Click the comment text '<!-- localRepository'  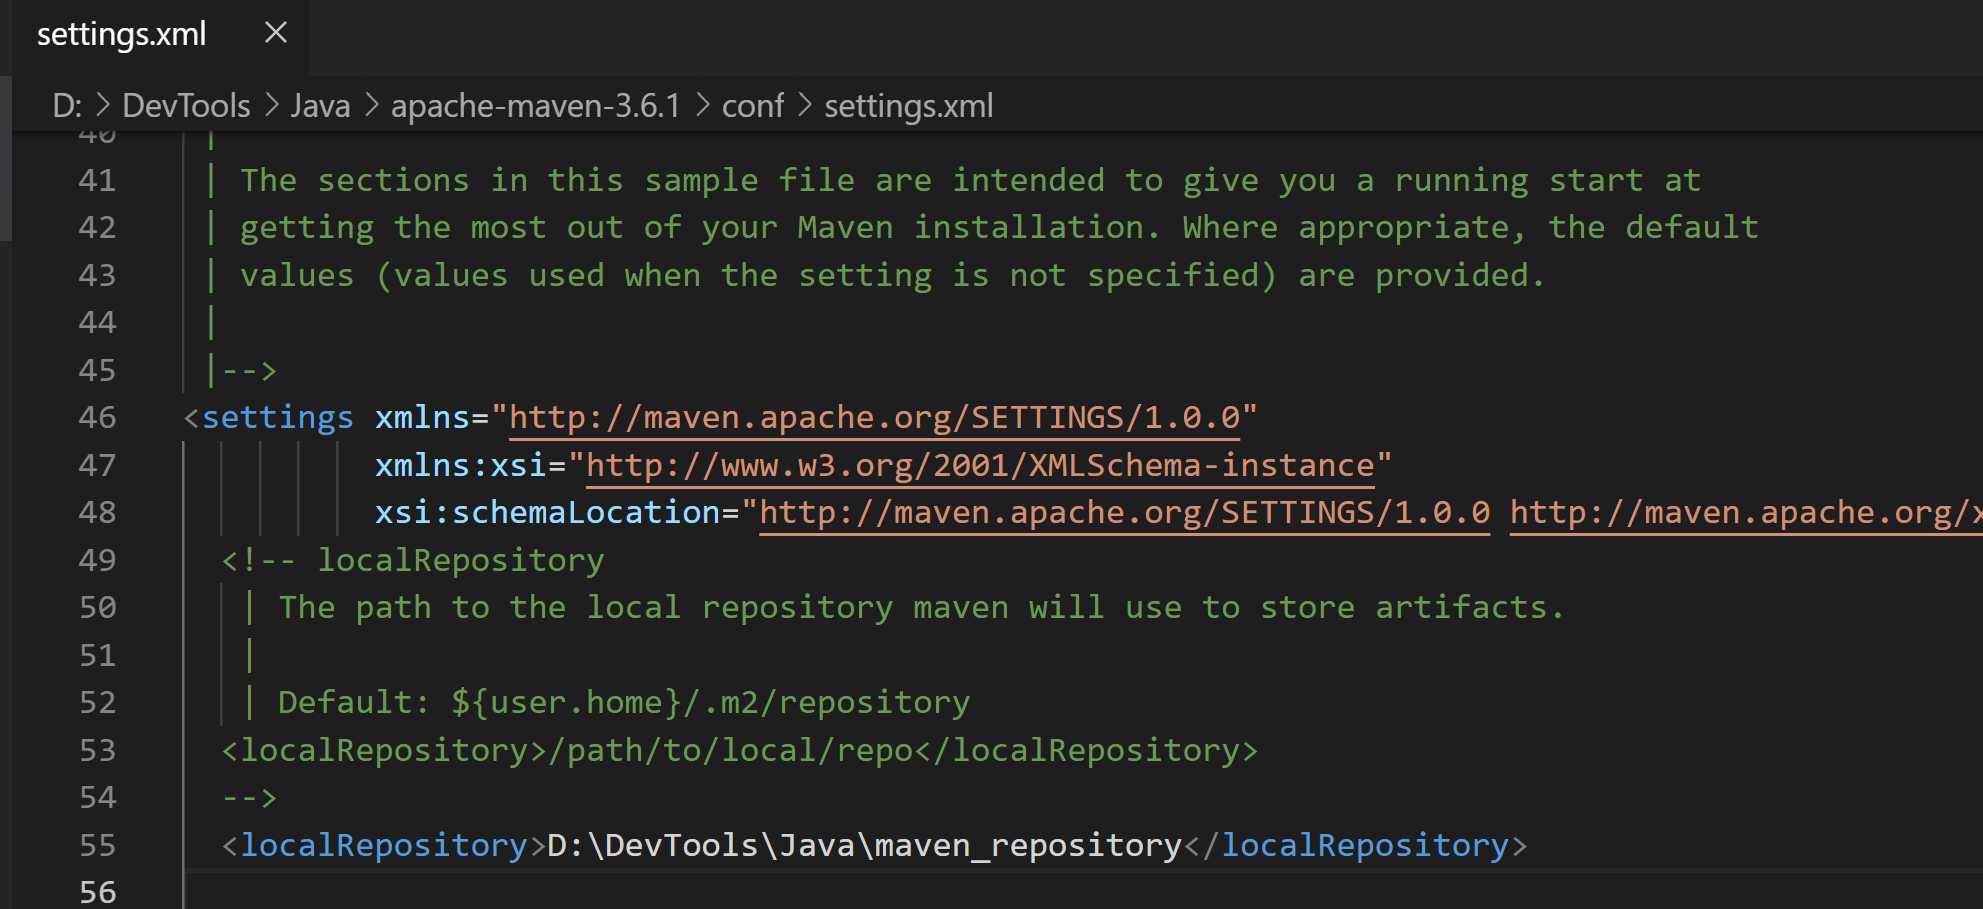(412, 561)
